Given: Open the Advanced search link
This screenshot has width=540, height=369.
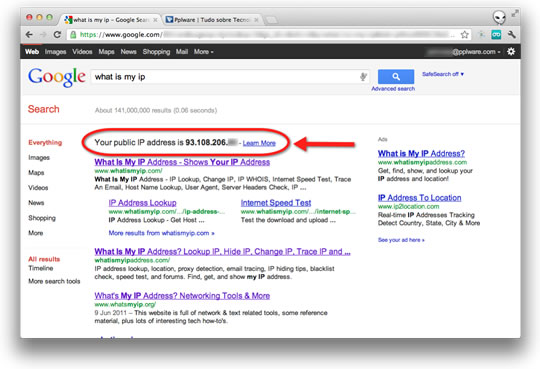Looking at the screenshot, I should 393,89.
